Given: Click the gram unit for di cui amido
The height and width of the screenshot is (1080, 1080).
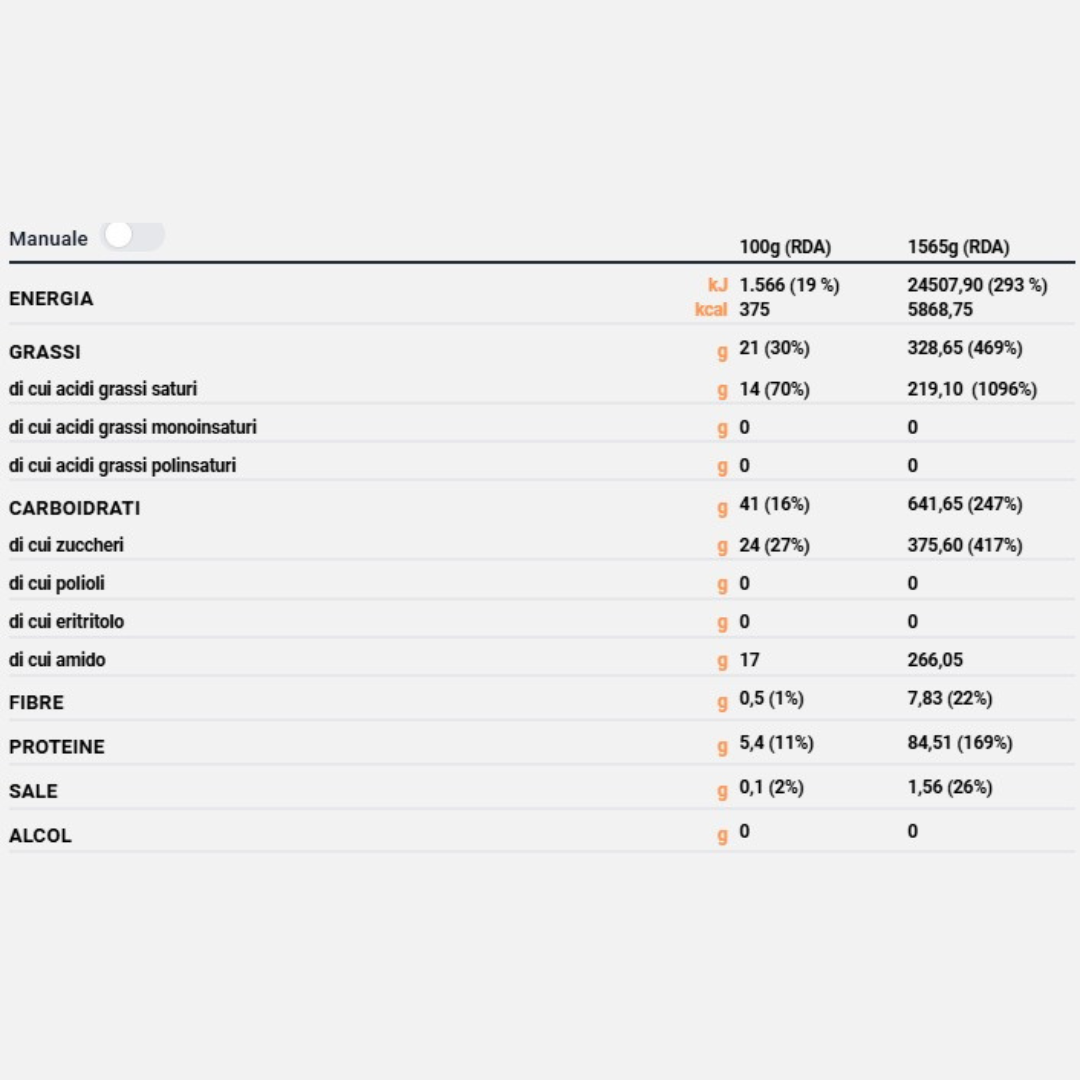Looking at the screenshot, I should click(722, 661).
